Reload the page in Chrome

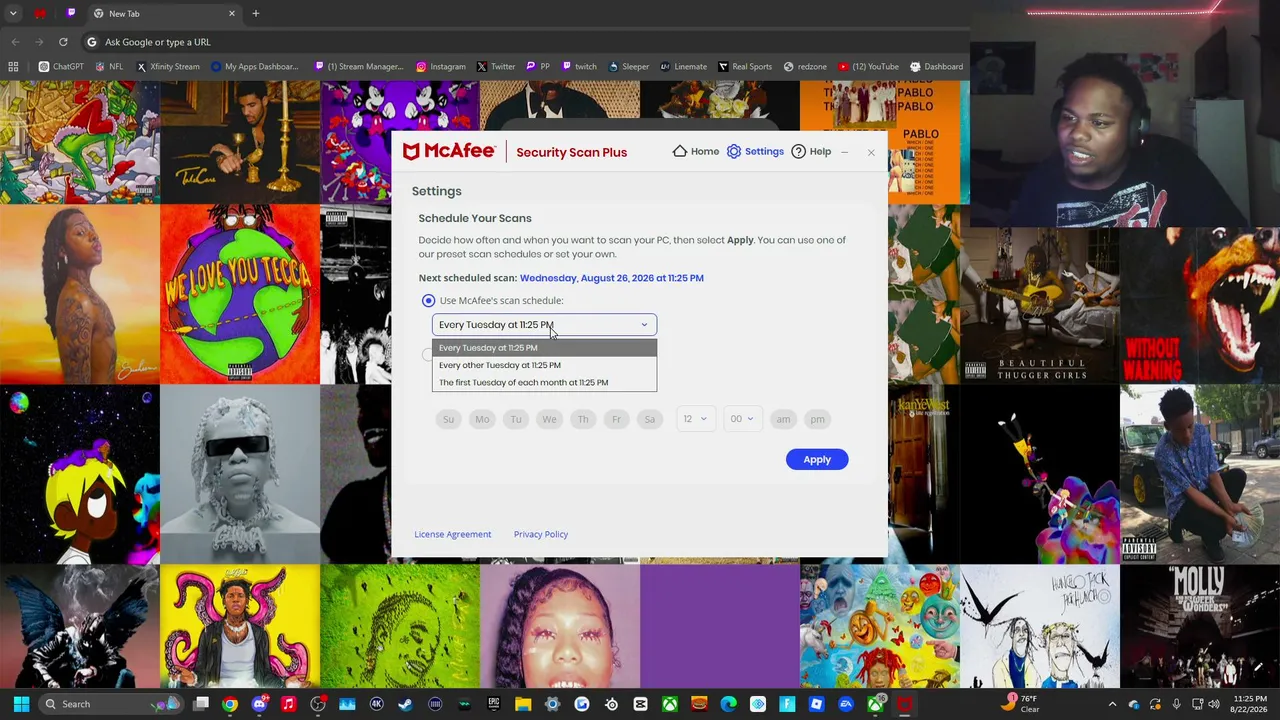63,42
